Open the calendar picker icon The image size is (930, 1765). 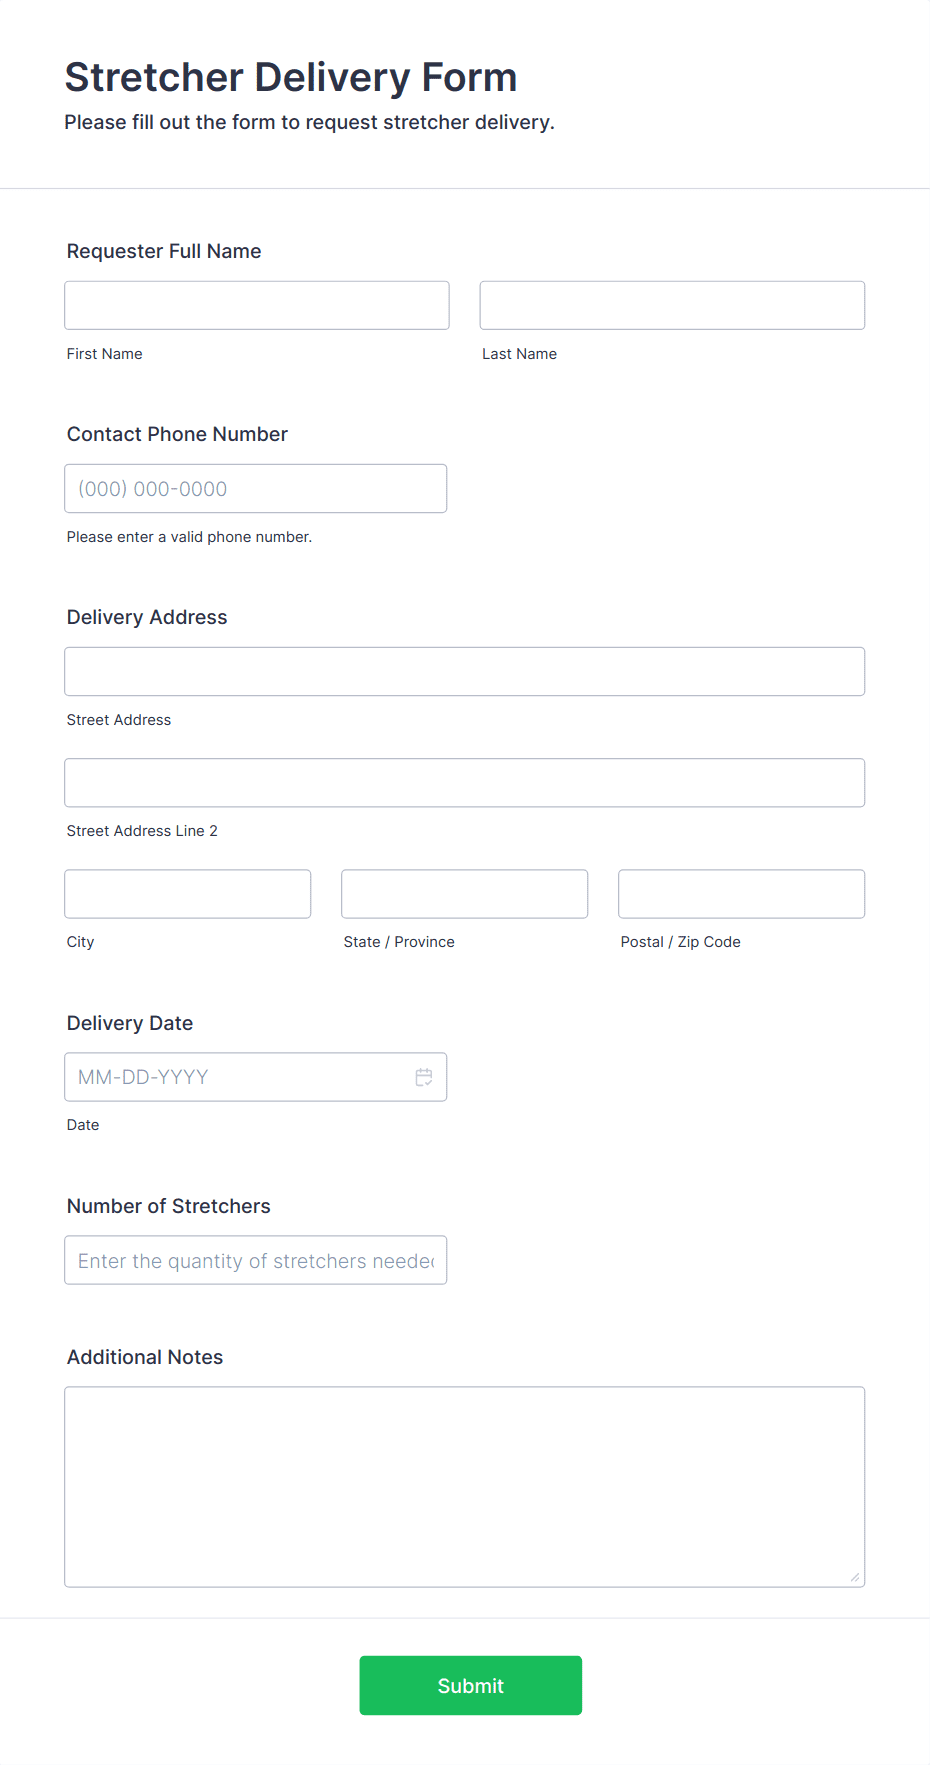(424, 1077)
